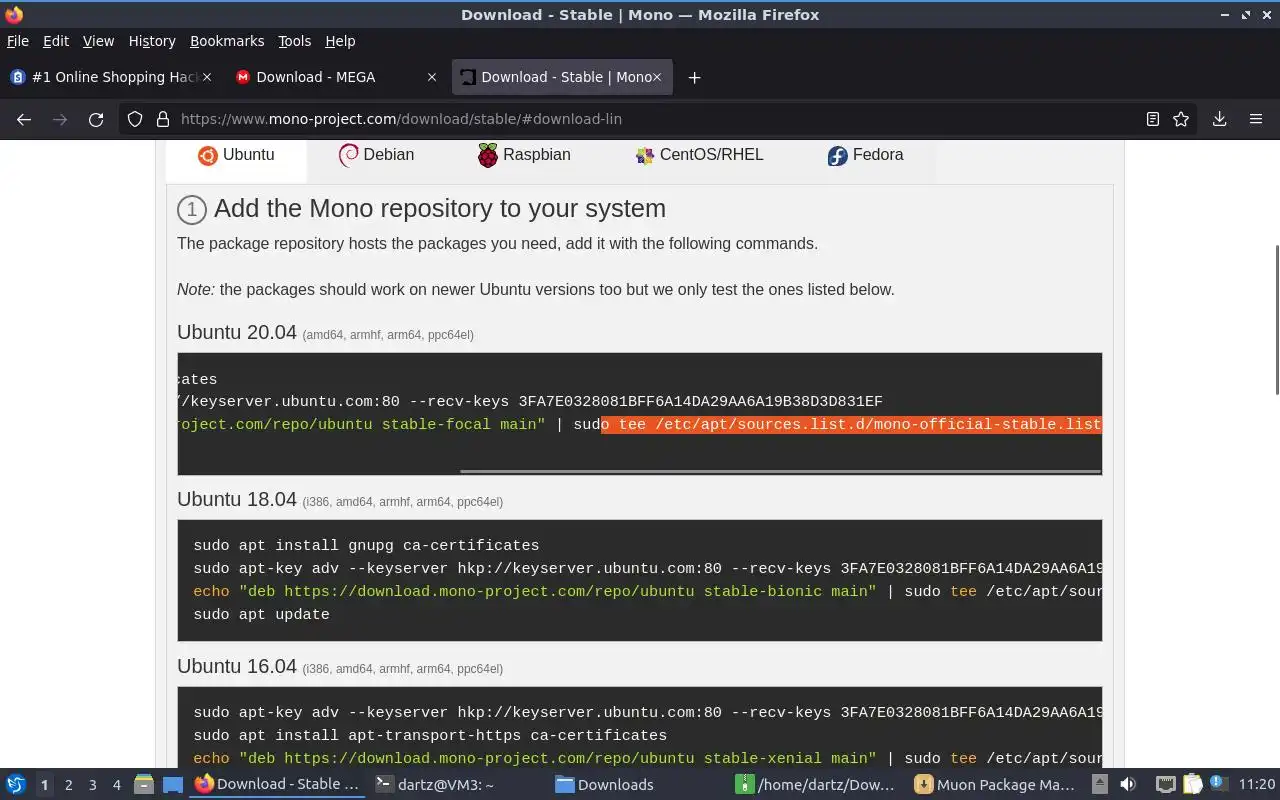Screen dimensions: 1280x800
Task: Open the file manager taskbar launcher icon
Action: (143, 785)
